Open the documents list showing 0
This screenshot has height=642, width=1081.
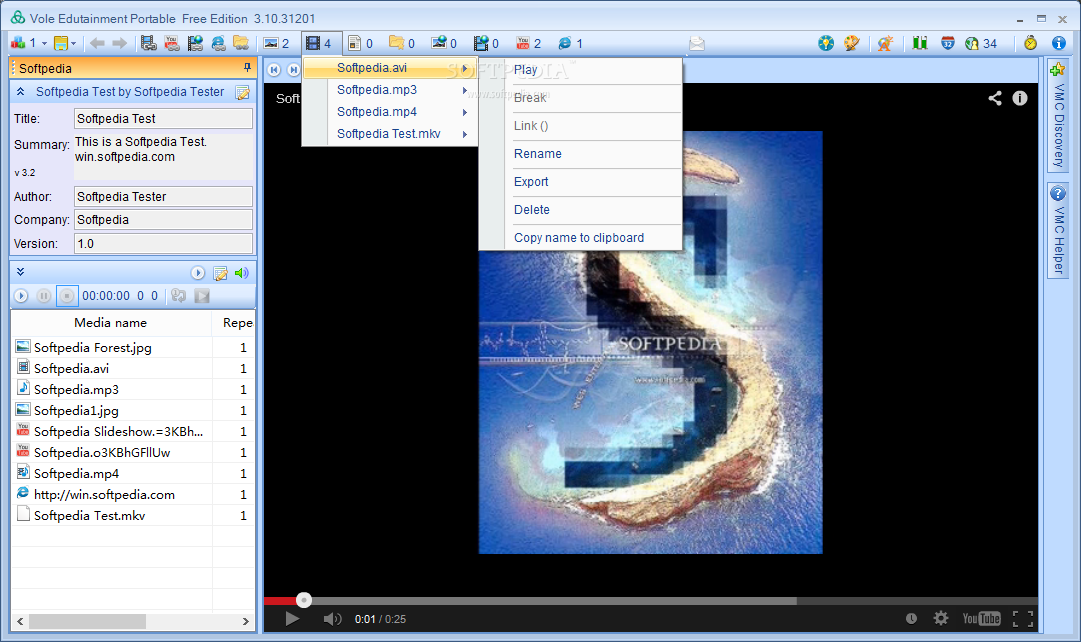pos(361,43)
